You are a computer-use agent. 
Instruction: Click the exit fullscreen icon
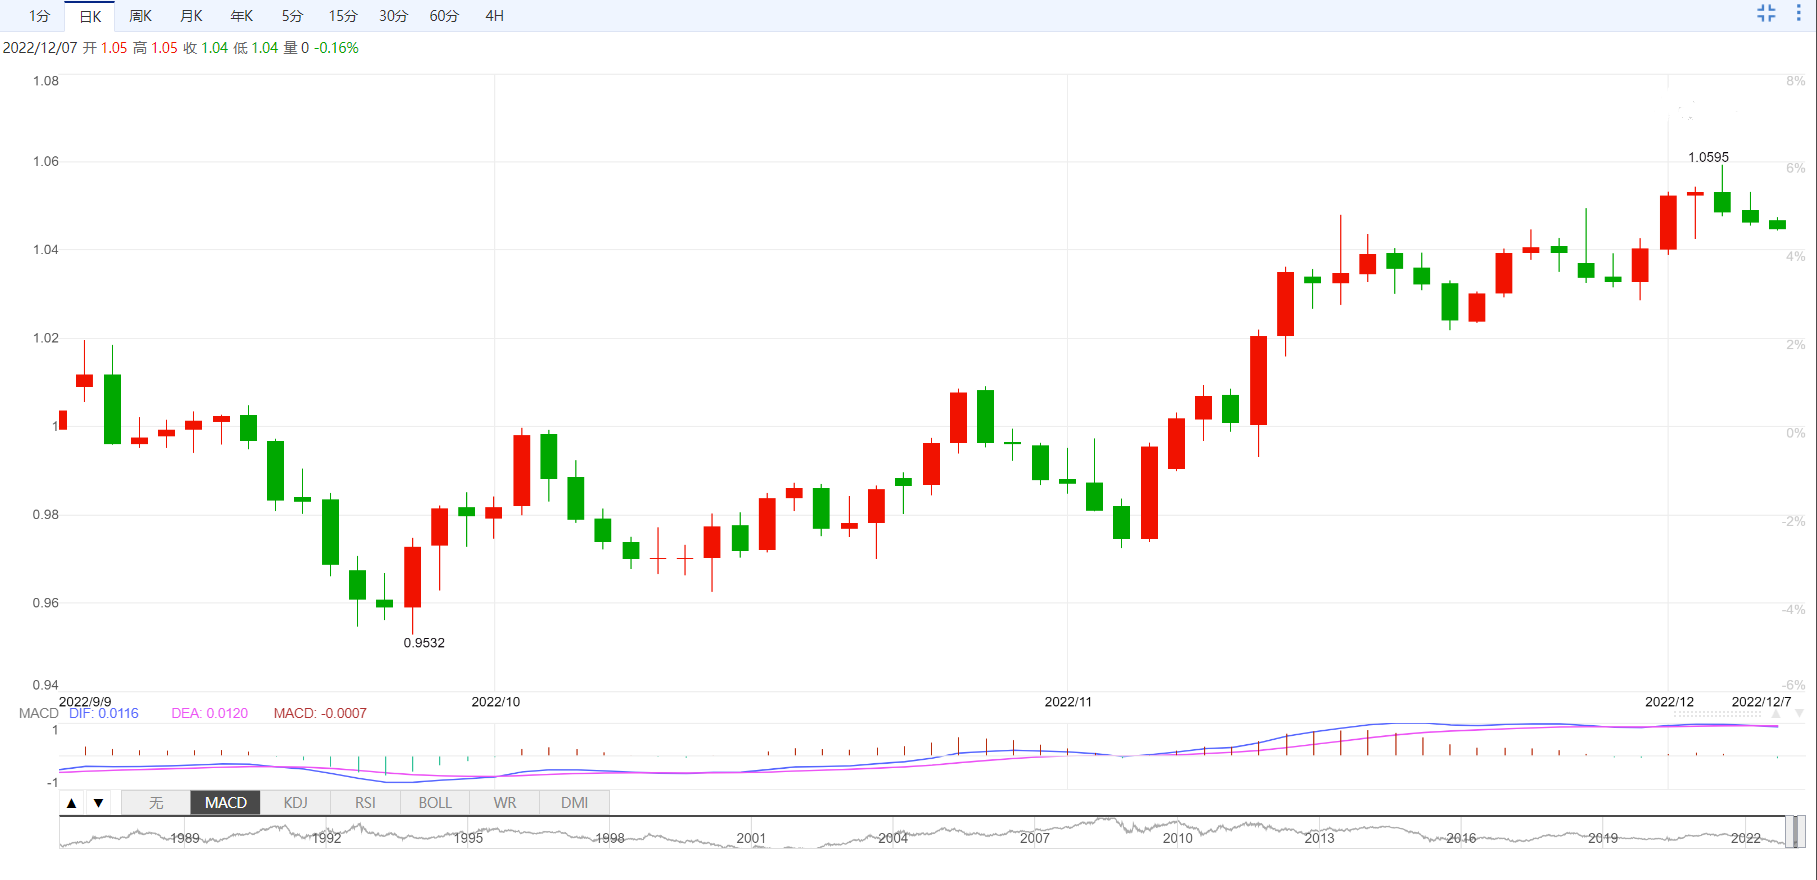pyautogui.click(x=1766, y=13)
